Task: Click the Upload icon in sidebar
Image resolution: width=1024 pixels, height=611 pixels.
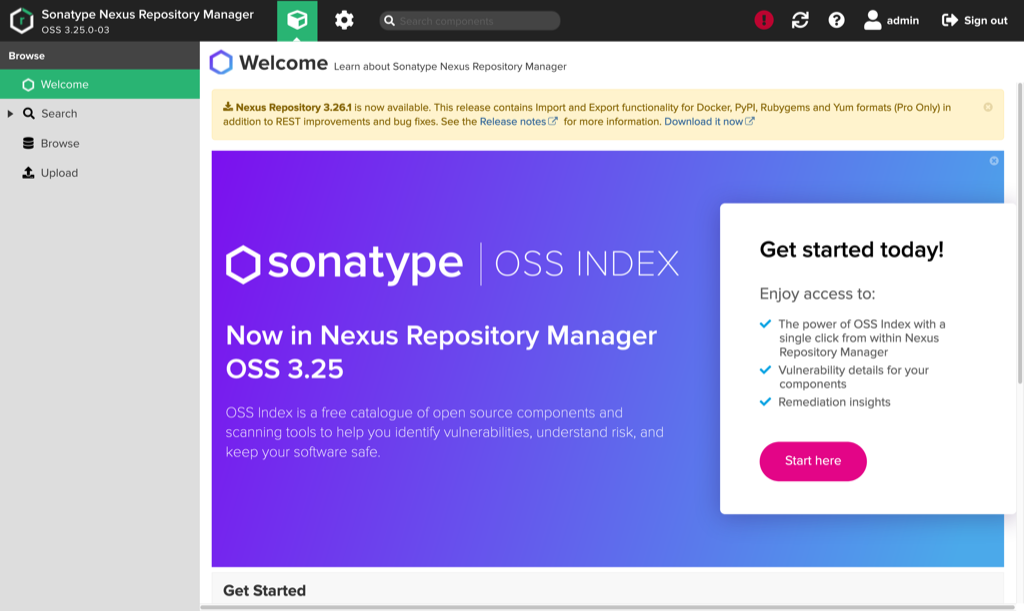Action: coord(28,172)
